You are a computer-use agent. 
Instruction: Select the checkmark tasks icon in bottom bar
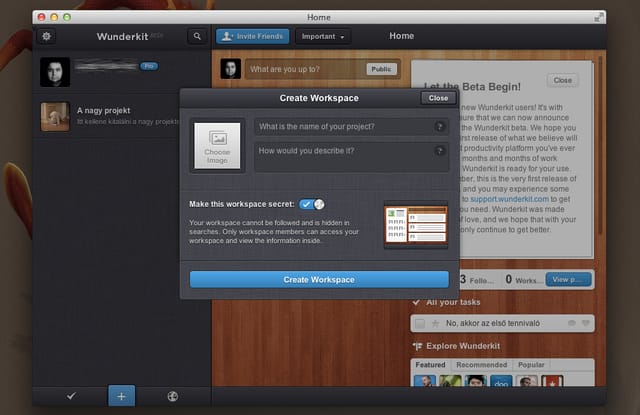(71, 396)
